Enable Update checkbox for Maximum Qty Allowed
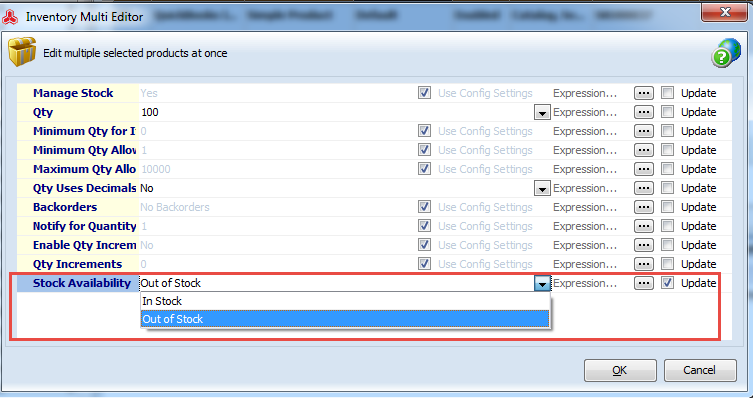 (667, 169)
